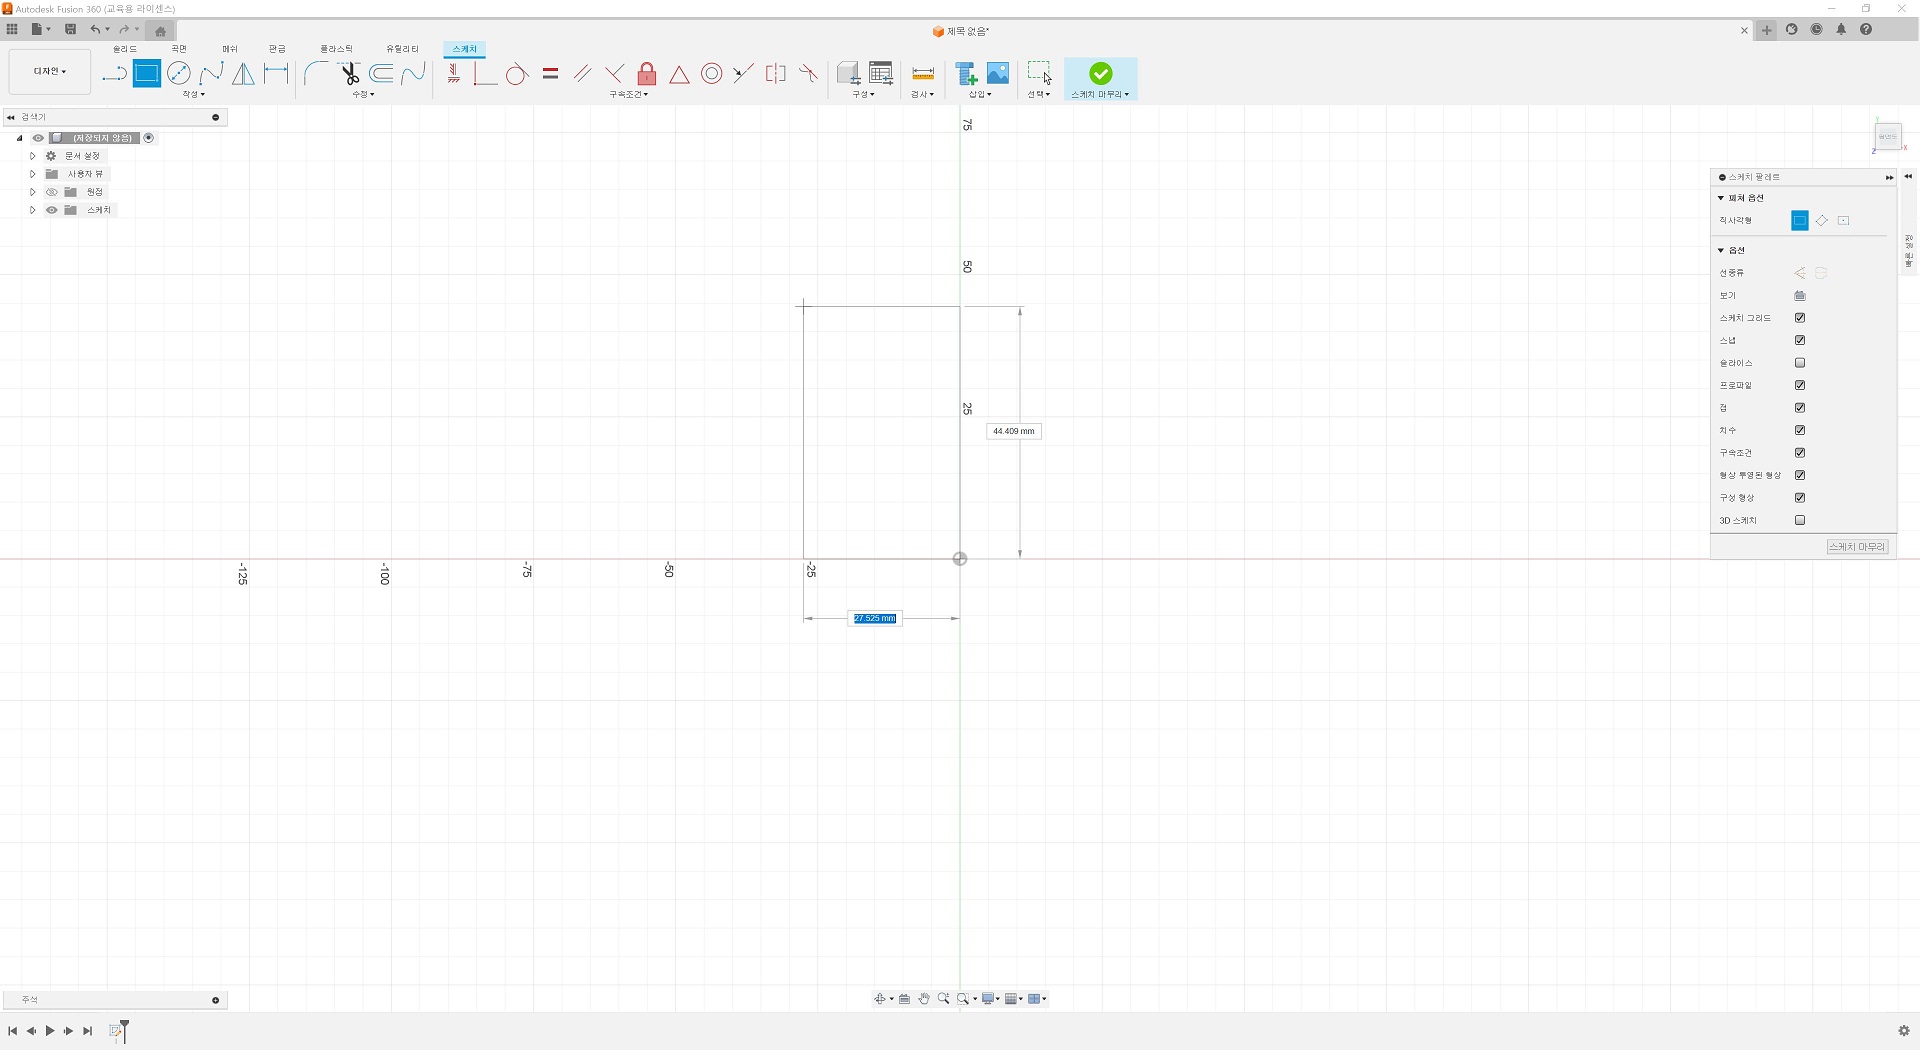Toggle 프로파일 checkbox
This screenshot has width=1920, height=1050.
coord(1800,385)
